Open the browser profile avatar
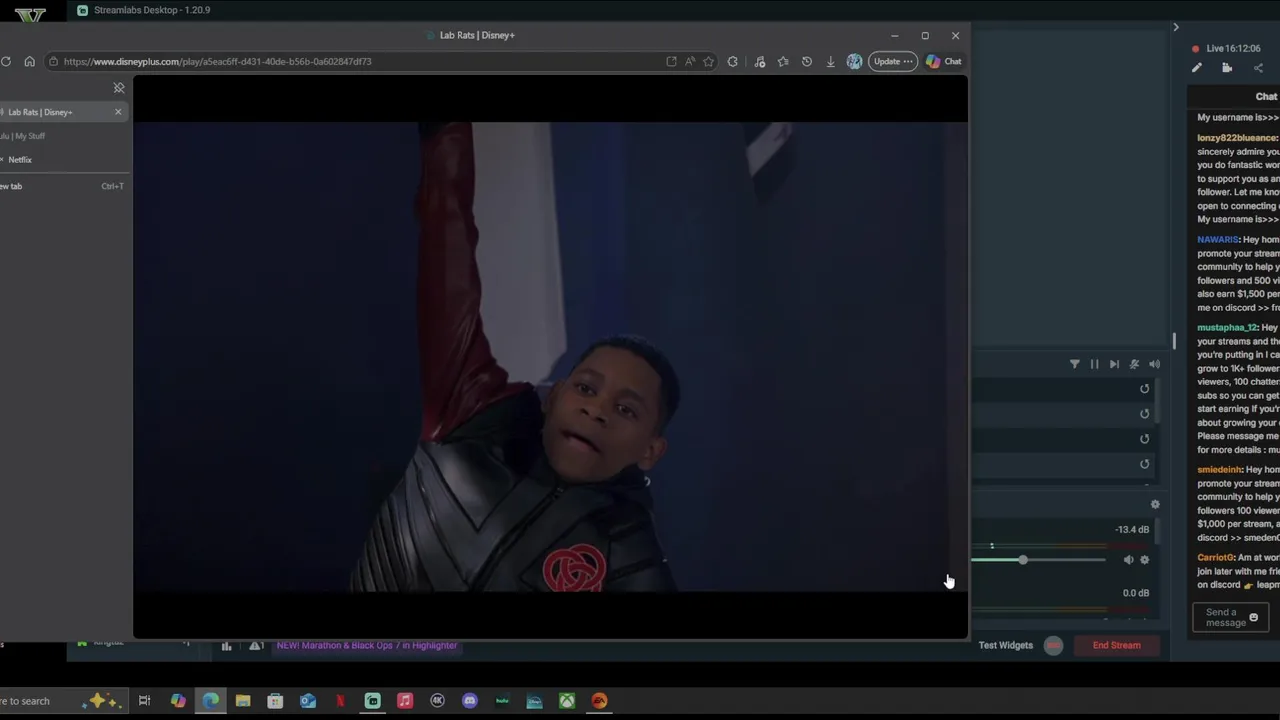Screen dimensions: 1280x720 [854, 61]
